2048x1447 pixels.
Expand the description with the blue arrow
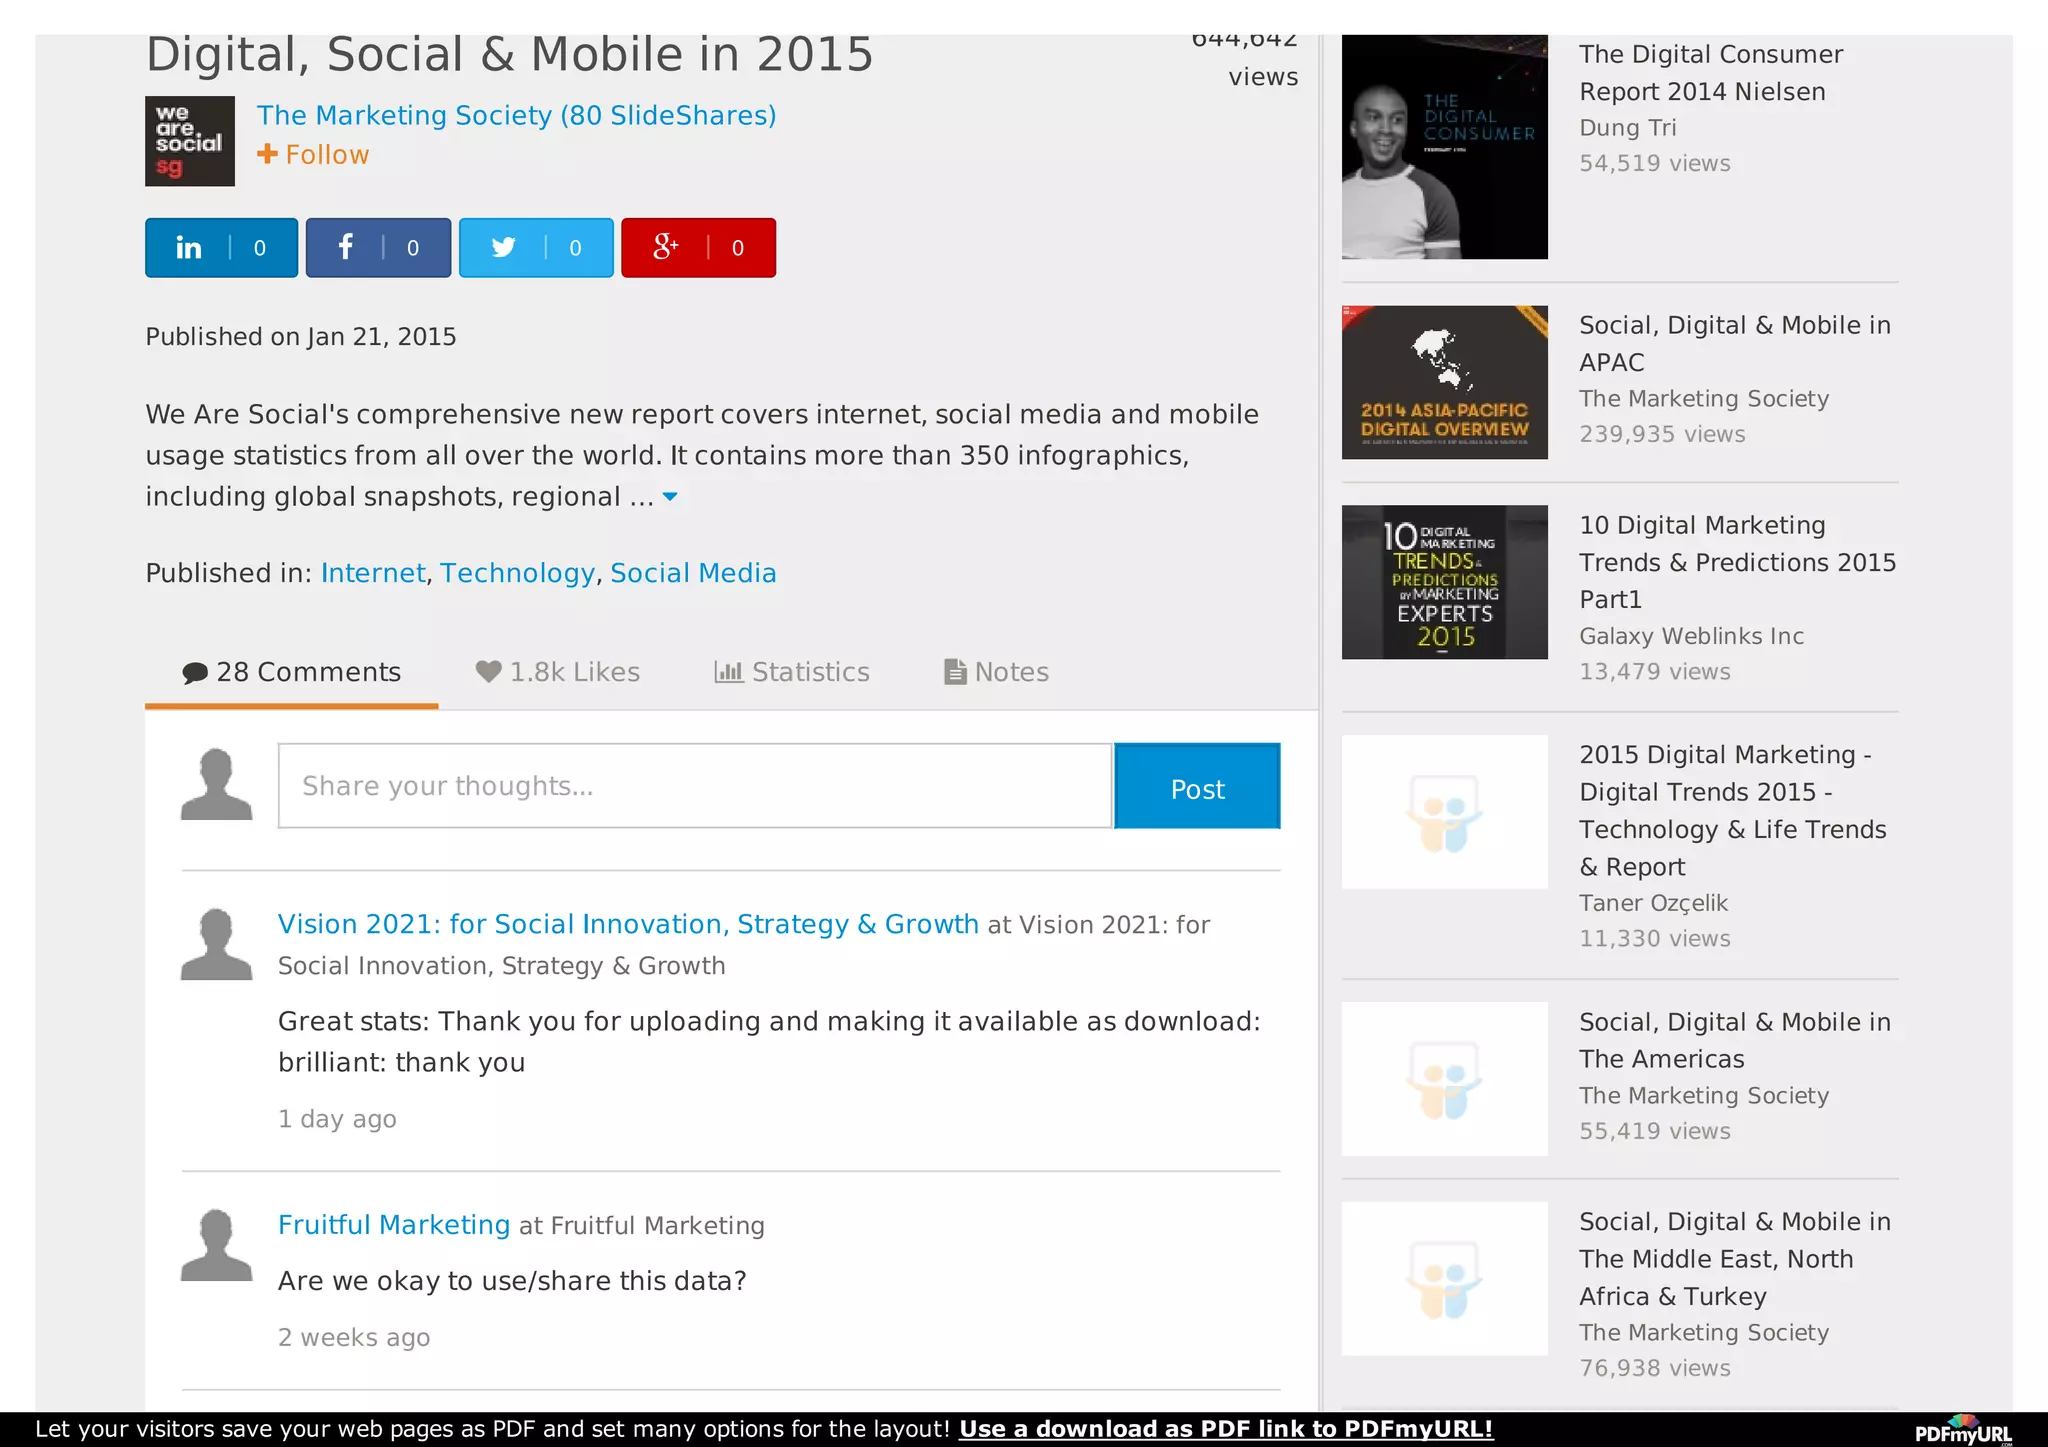tap(670, 496)
